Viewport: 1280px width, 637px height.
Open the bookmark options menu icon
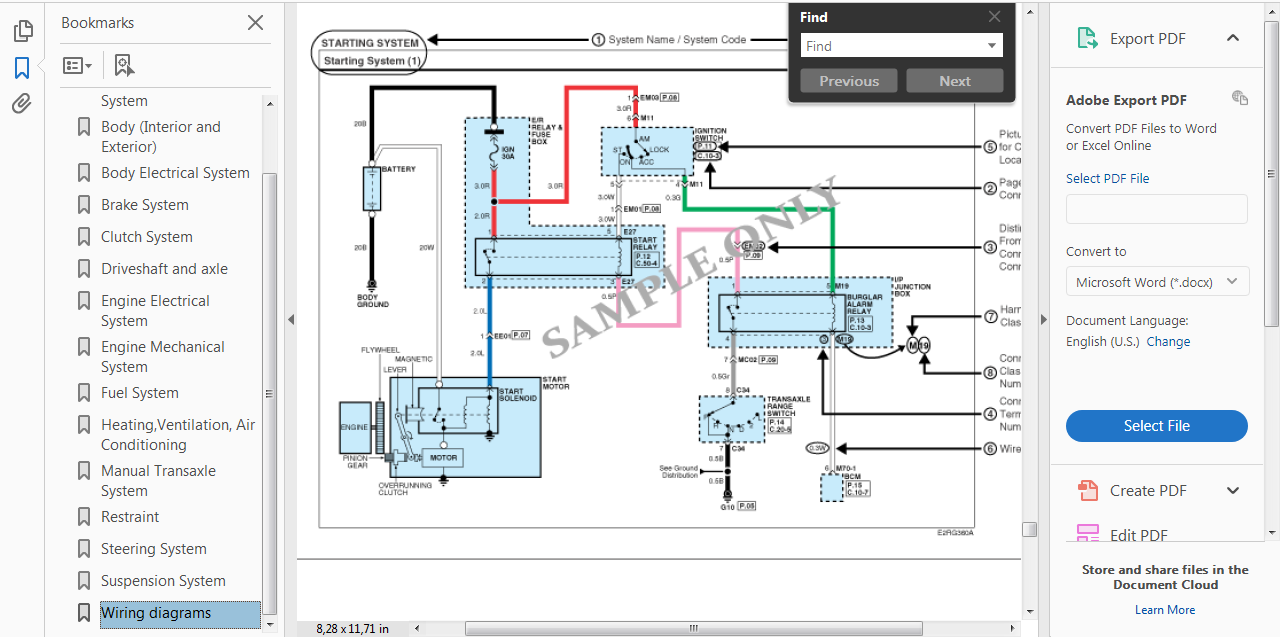pyautogui.click(x=77, y=66)
